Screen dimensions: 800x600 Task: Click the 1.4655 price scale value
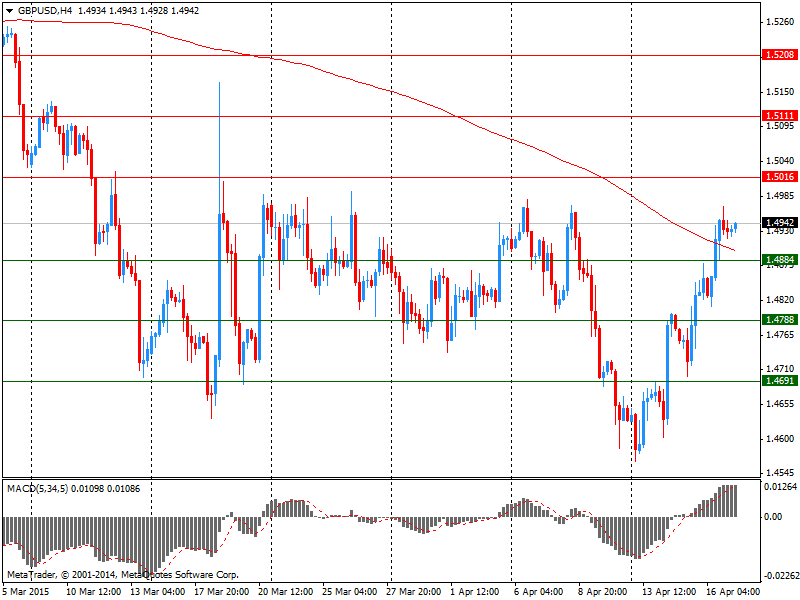780,404
